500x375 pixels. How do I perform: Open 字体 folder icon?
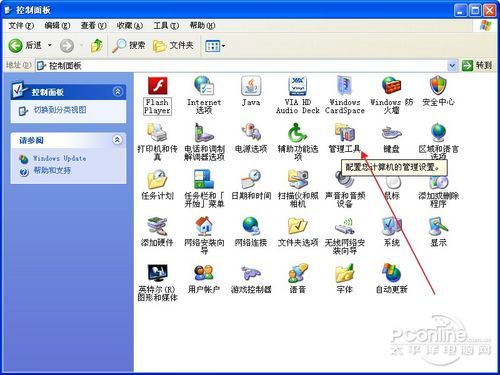(345, 273)
